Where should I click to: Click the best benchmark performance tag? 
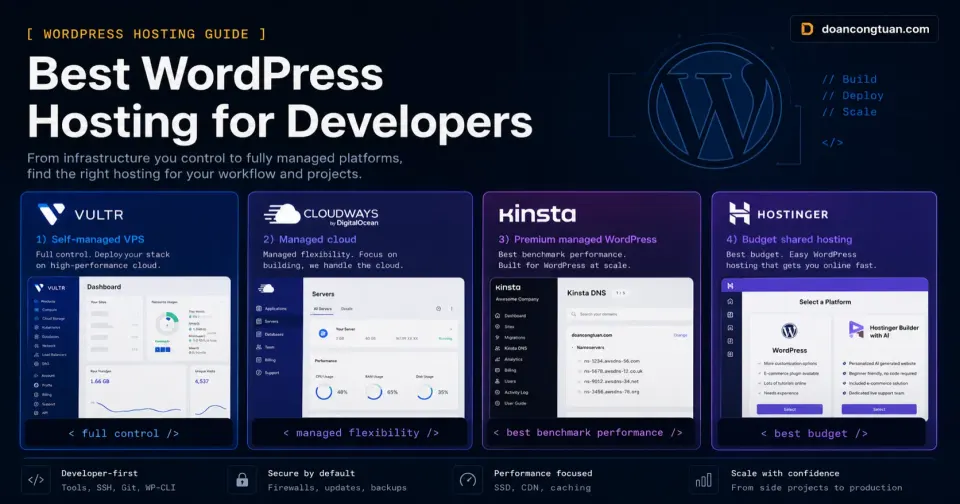[588, 432]
